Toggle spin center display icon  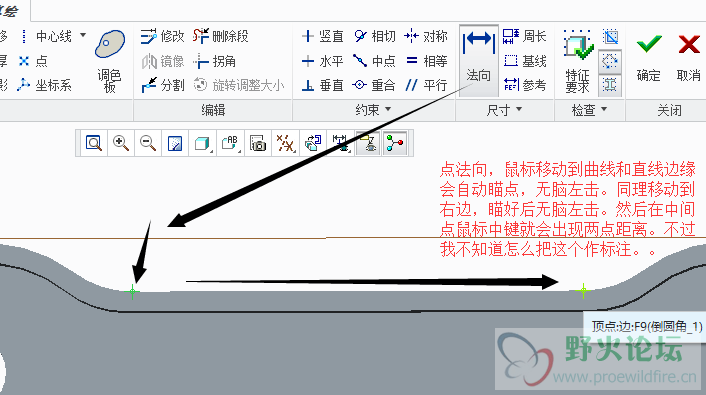pyautogui.click(x=395, y=143)
